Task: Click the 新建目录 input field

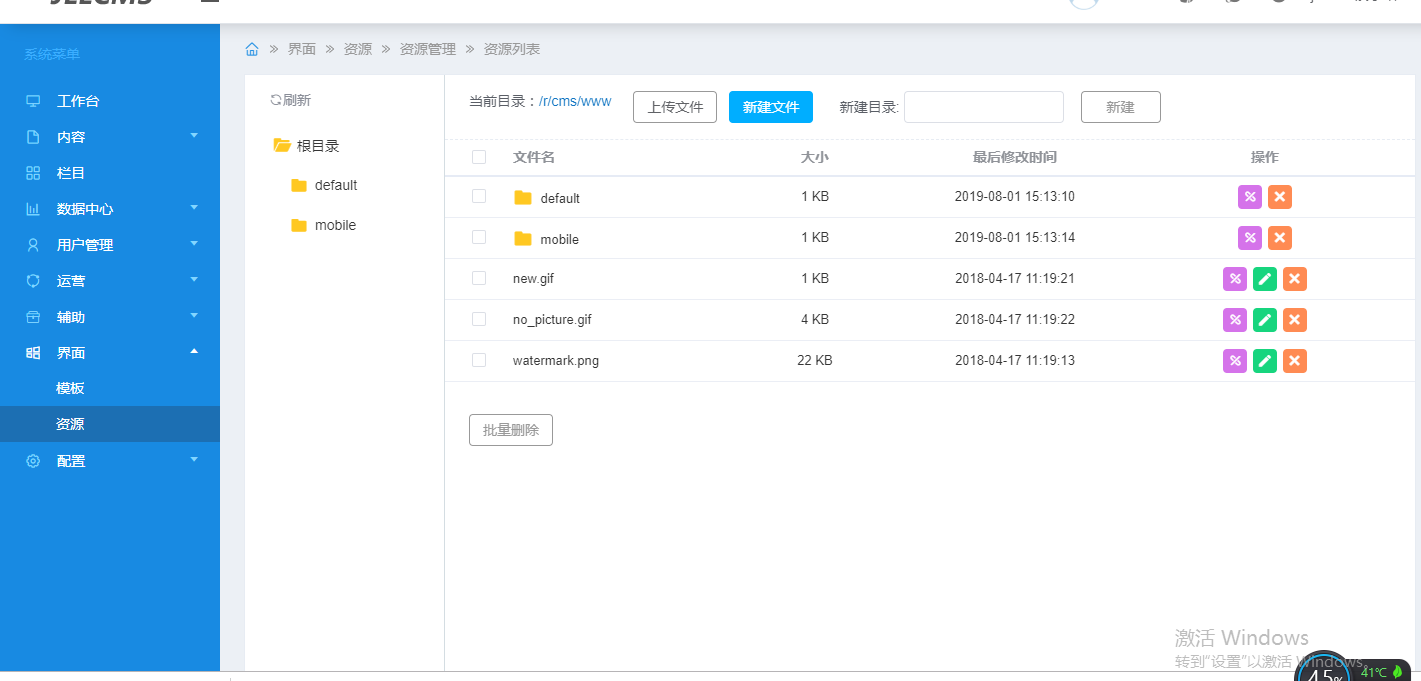Action: click(x=983, y=107)
